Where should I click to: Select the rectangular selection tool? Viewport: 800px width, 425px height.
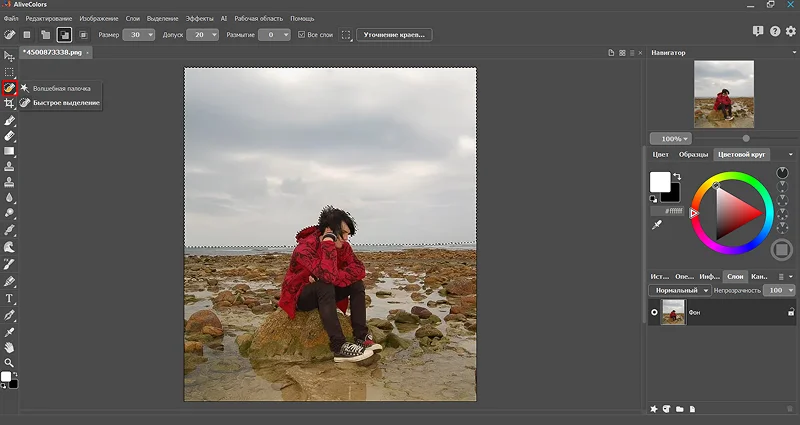pos(9,72)
